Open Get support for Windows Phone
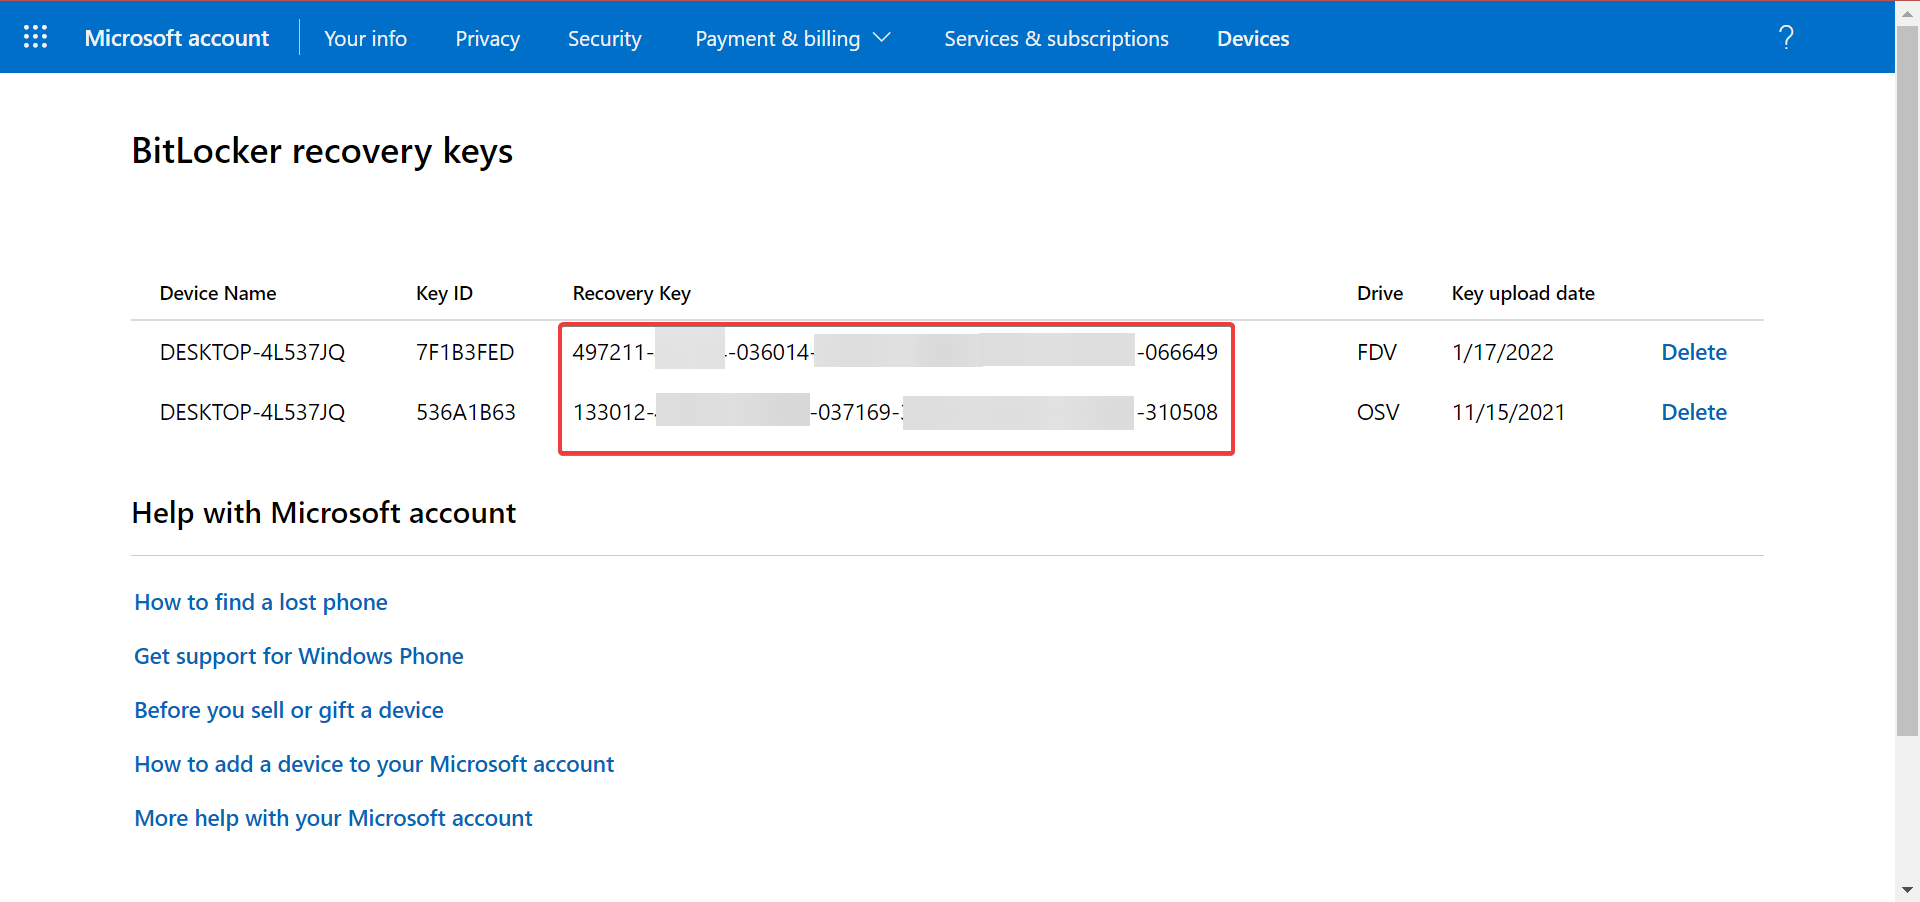The height and width of the screenshot is (902, 1920). pos(298,656)
